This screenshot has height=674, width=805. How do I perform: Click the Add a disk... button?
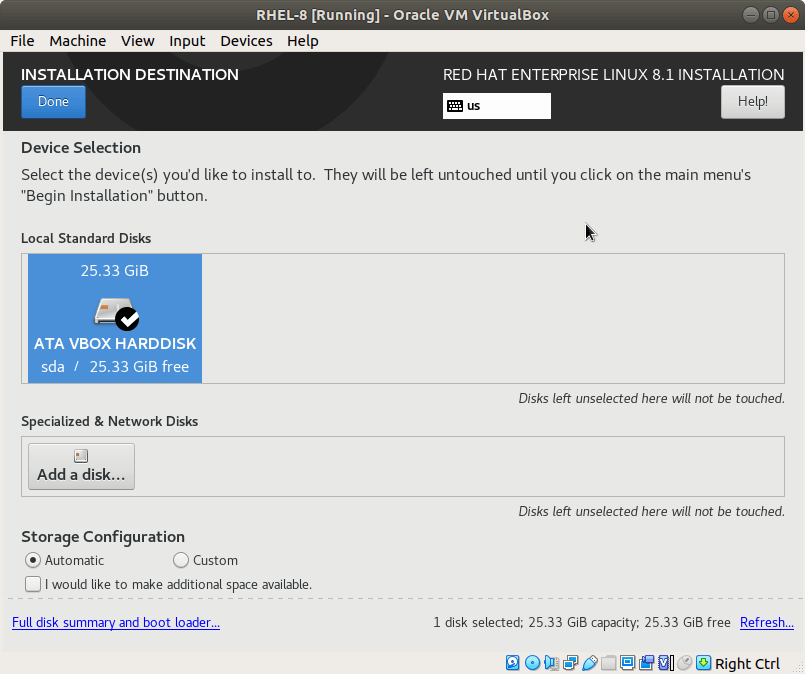pyautogui.click(x=81, y=466)
